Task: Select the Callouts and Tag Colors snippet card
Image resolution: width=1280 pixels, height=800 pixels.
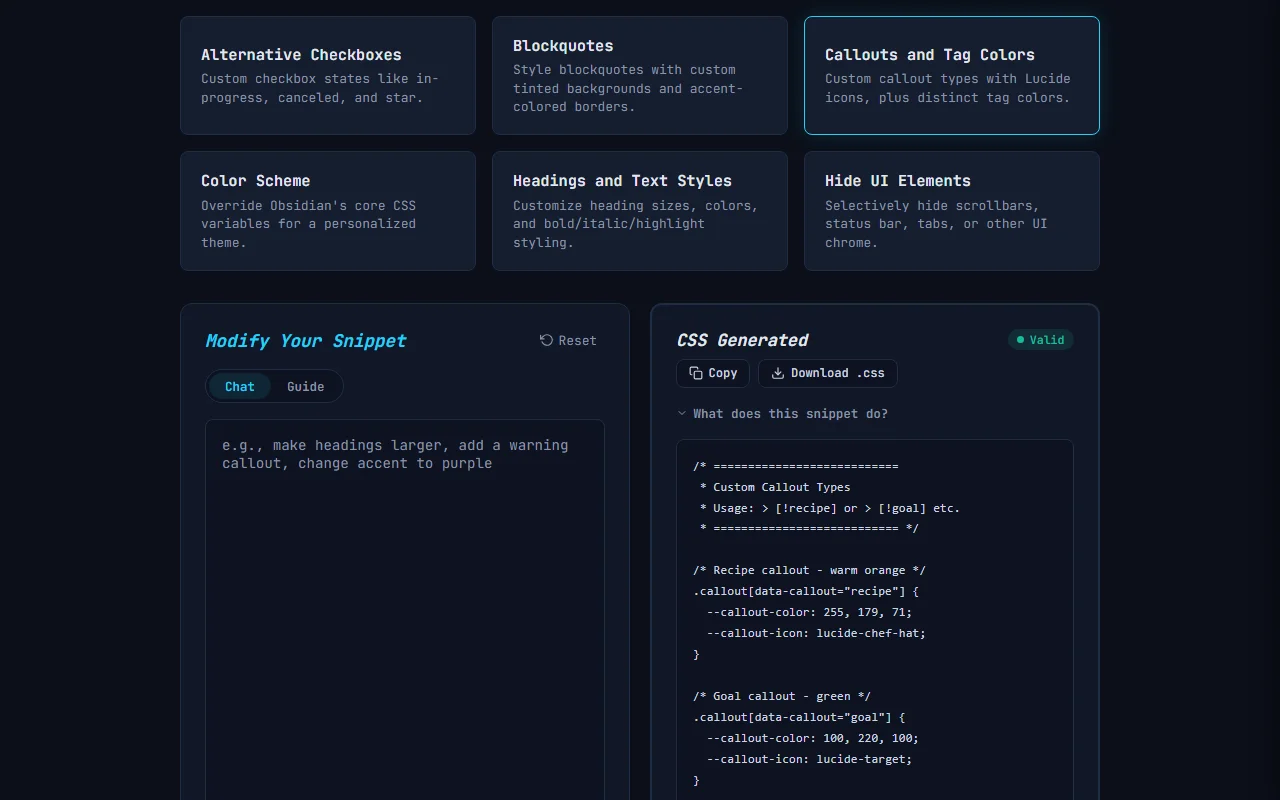Action: pos(951,75)
